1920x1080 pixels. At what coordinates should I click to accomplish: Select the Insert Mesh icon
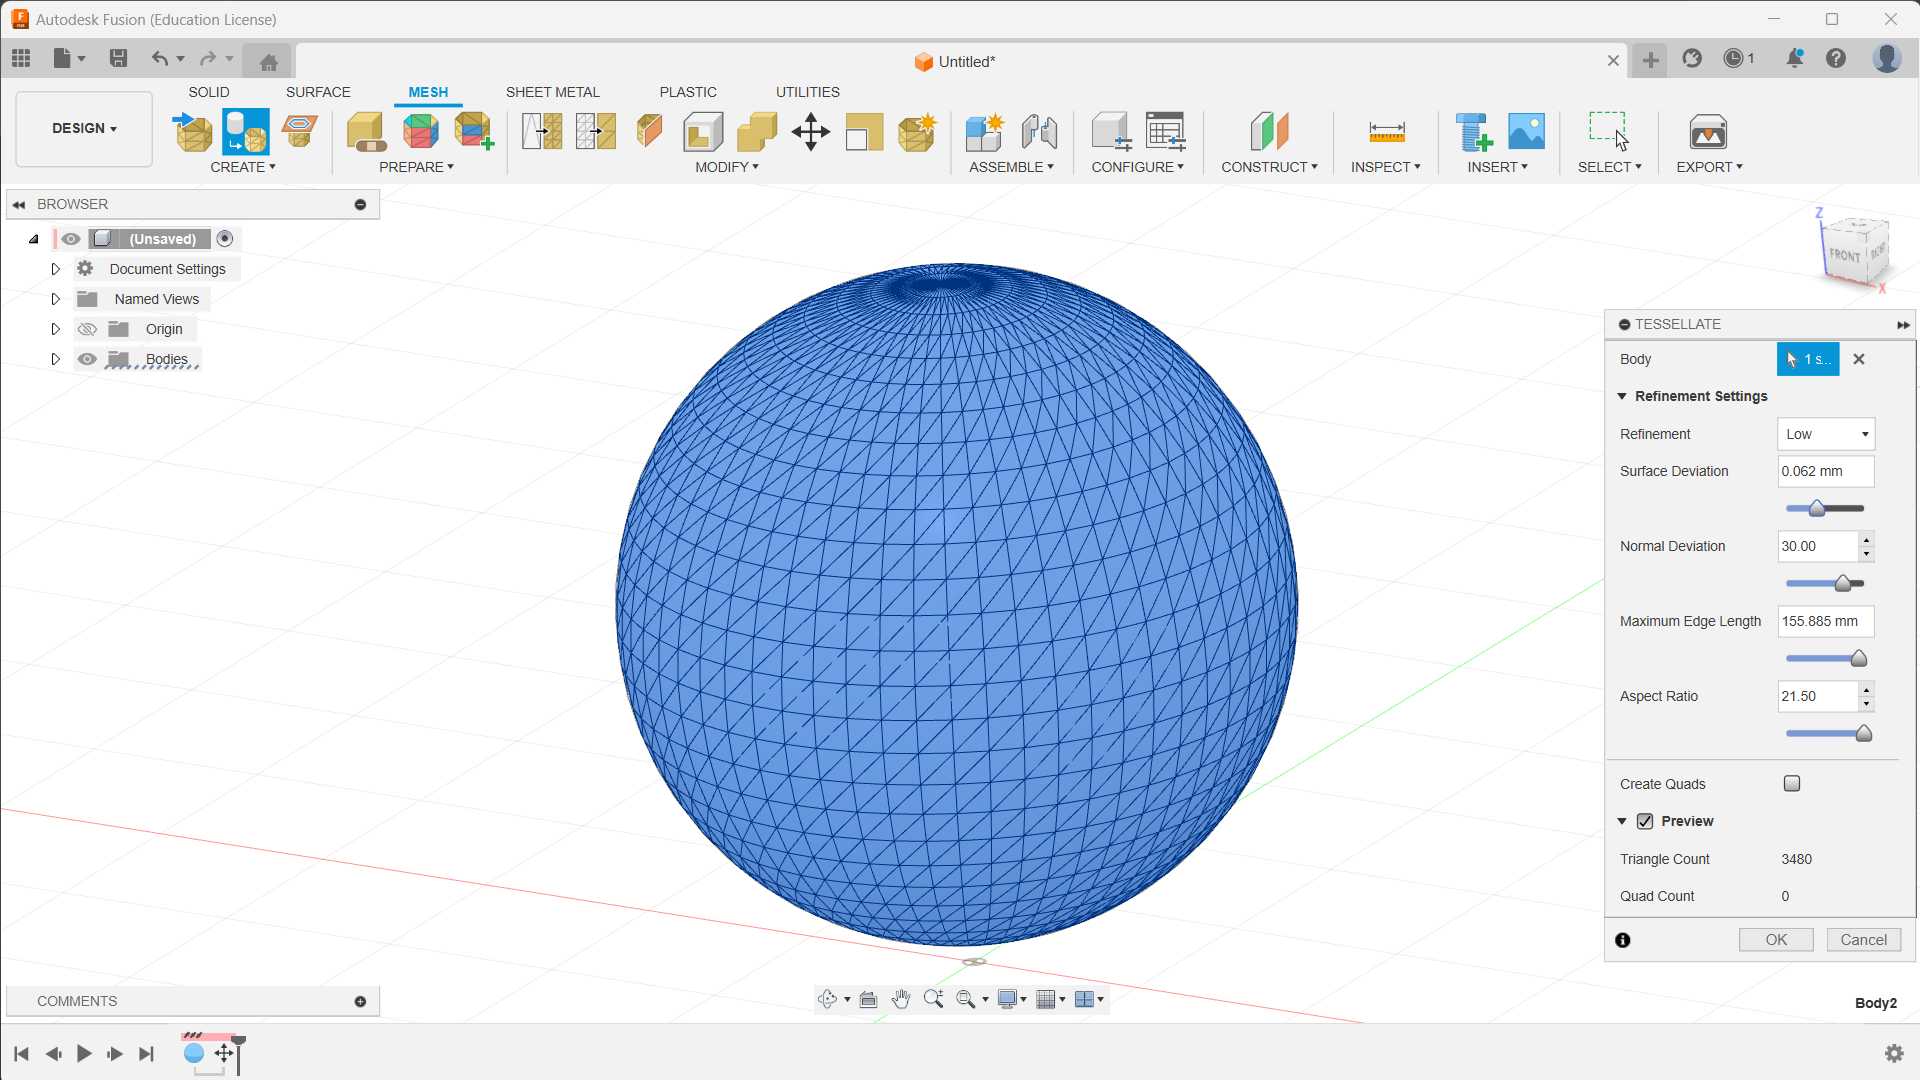193,131
